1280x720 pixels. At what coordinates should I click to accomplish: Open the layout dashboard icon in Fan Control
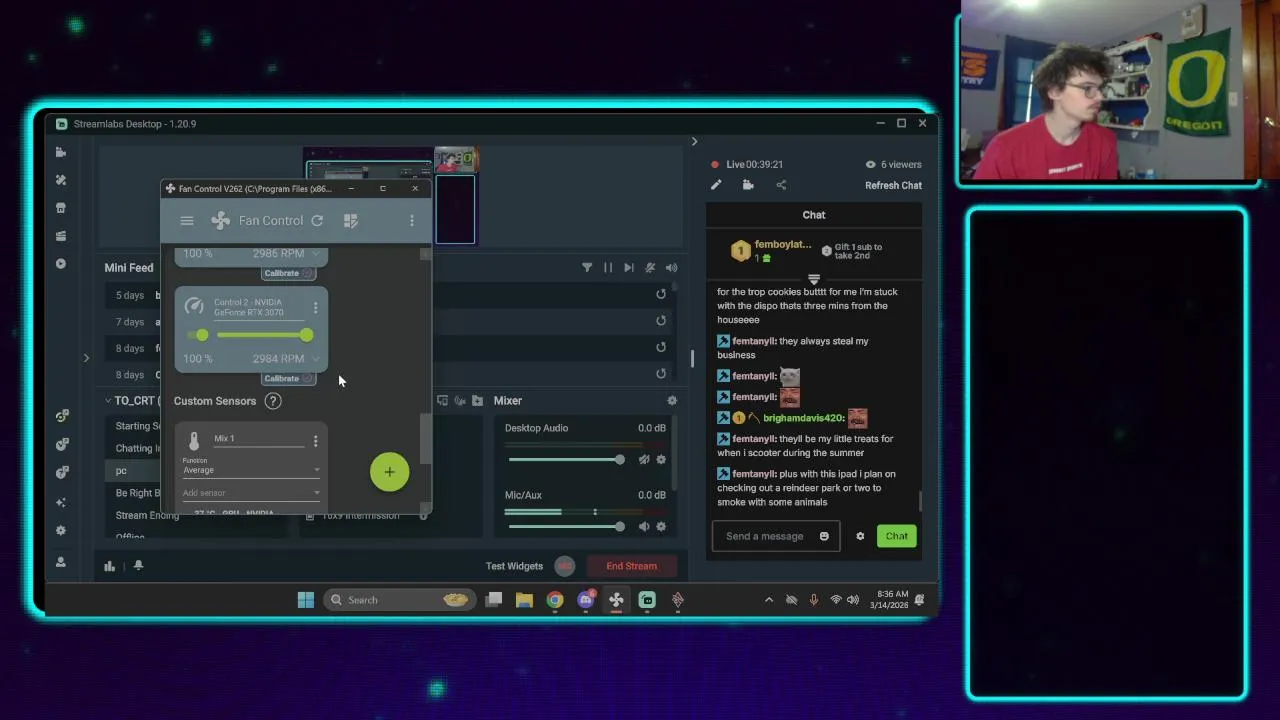point(350,221)
